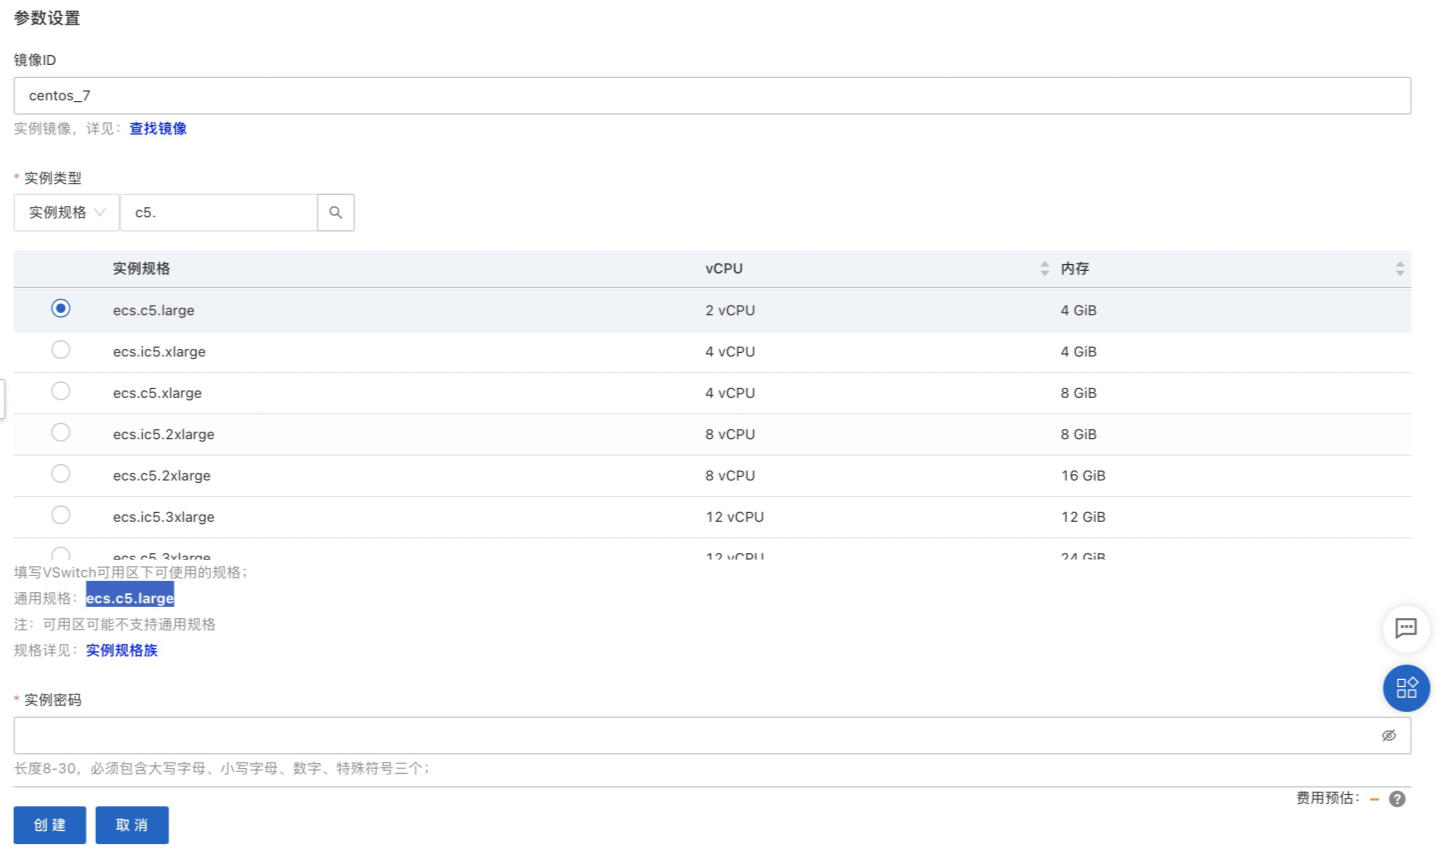The height and width of the screenshot is (848, 1442).
Task: Select the ecs.ic5.3xlarge radio button
Action: pos(61,515)
